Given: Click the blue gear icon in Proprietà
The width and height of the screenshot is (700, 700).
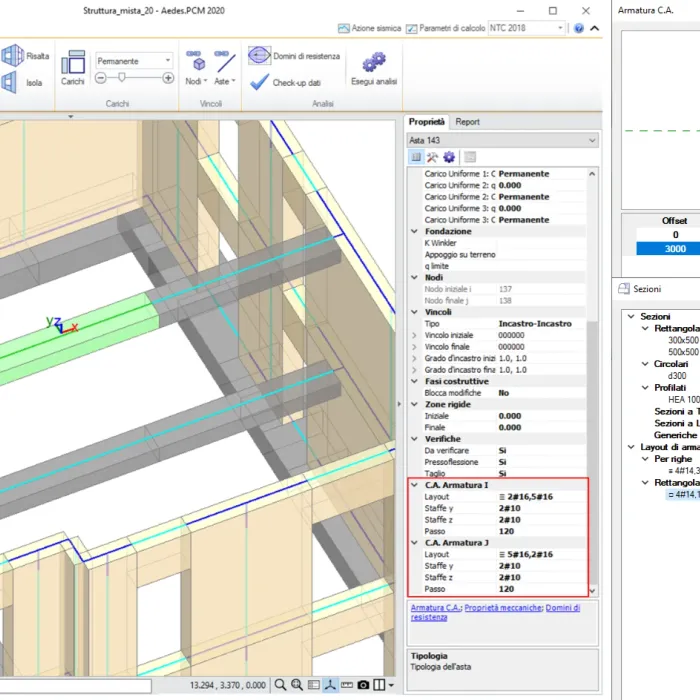Looking at the screenshot, I should tap(449, 157).
